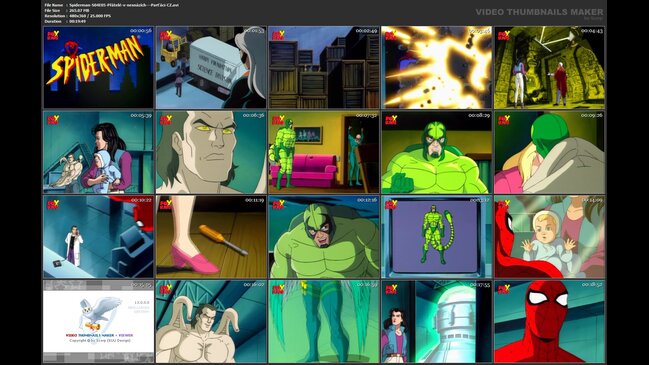
Task: Select the green legs in tube thumbnail
Action: pos(324,322)
